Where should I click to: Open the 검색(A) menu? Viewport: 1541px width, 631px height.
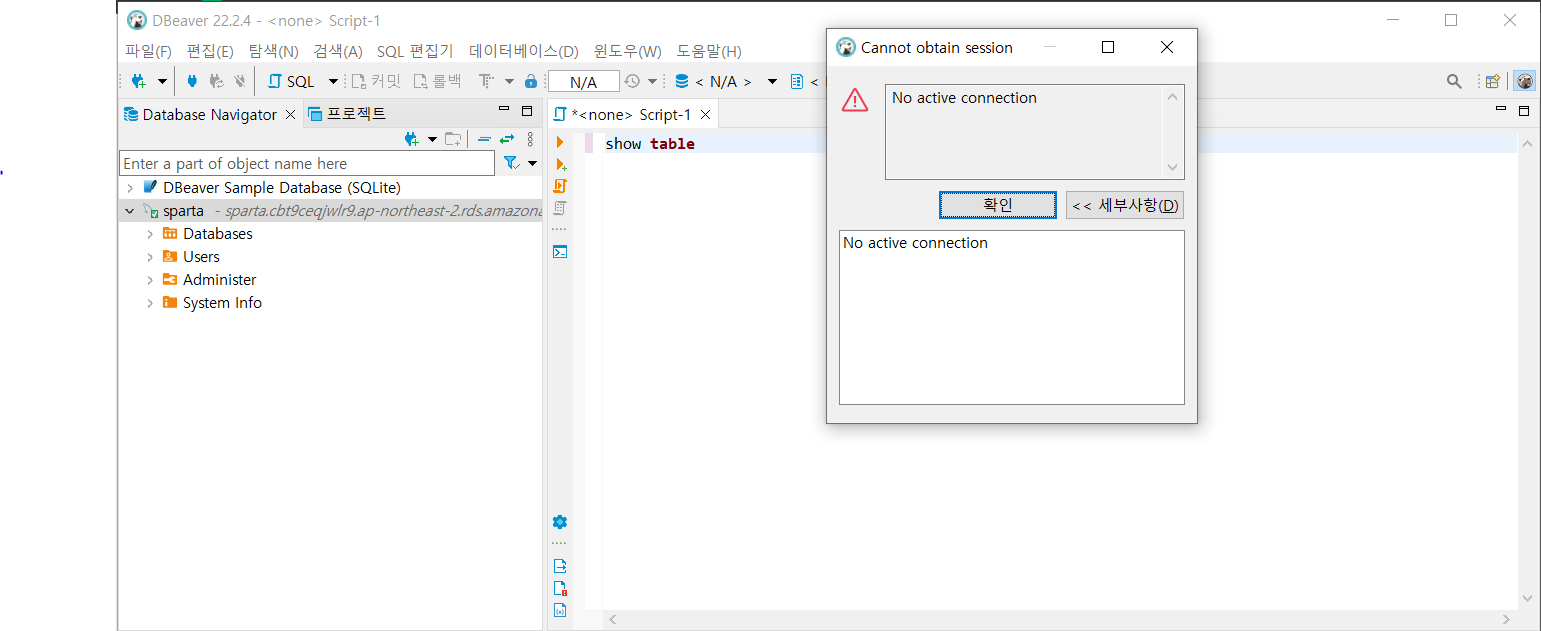[x=338, y=51]
